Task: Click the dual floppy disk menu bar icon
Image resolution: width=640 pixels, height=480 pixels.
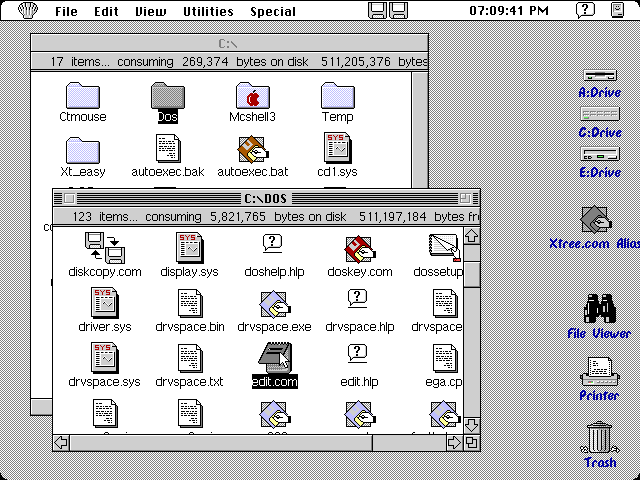Action: point(388,11)
